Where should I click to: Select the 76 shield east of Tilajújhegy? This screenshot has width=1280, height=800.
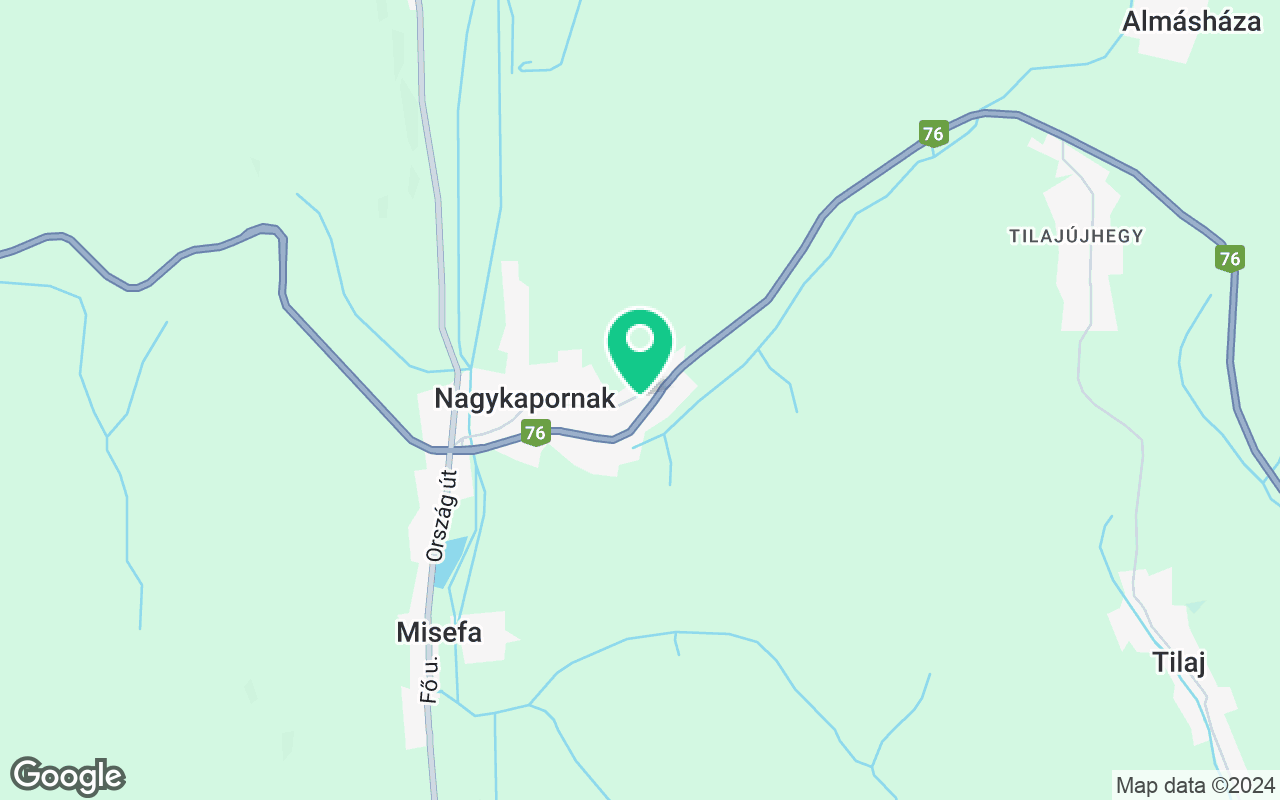1230,259
